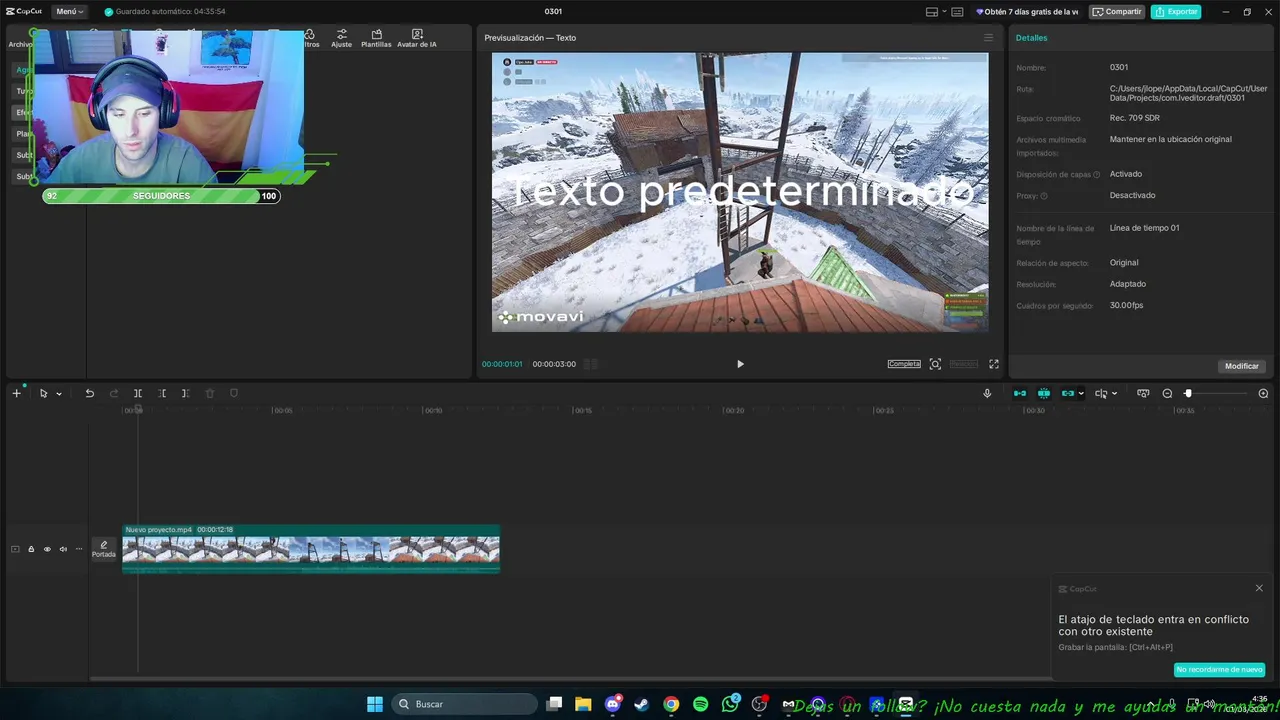The height and width of the screenshot is (720, 1280).
Task: Click the split clip tool
Action: pyautogui.click(x=138, y=393)
